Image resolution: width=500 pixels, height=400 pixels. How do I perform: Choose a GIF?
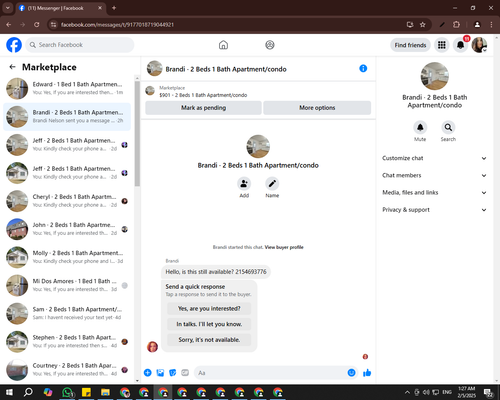pyautogui.click(x=185, y=373)
